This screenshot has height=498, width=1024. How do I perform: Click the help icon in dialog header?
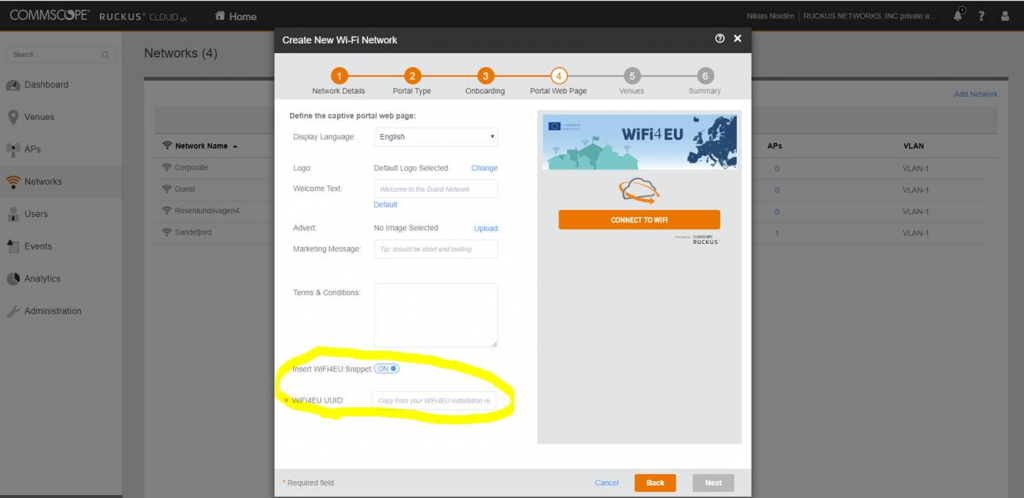pos(720,39)
